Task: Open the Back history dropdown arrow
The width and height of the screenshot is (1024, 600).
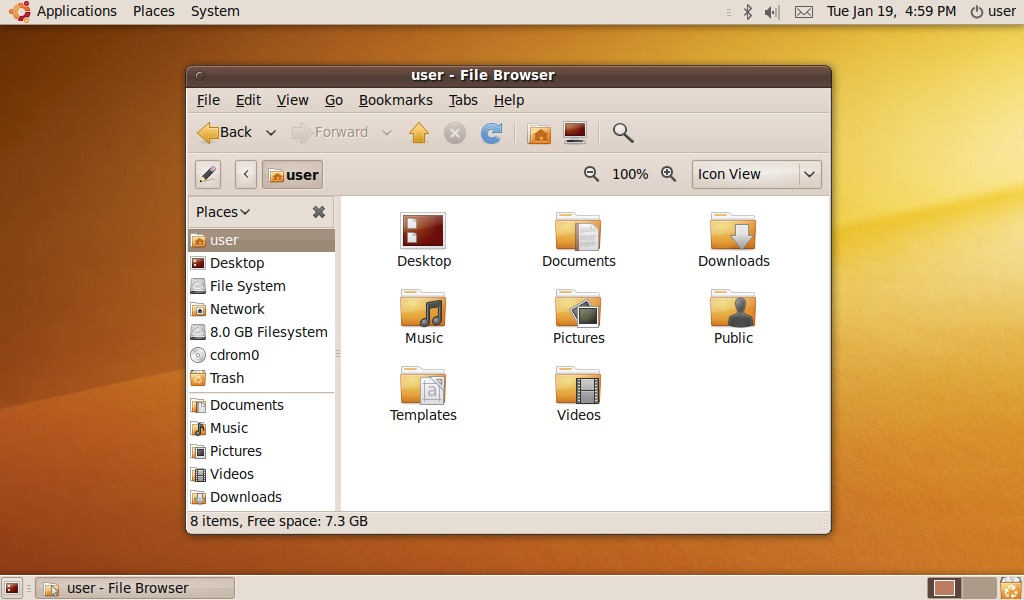Action: pos(270,133)
